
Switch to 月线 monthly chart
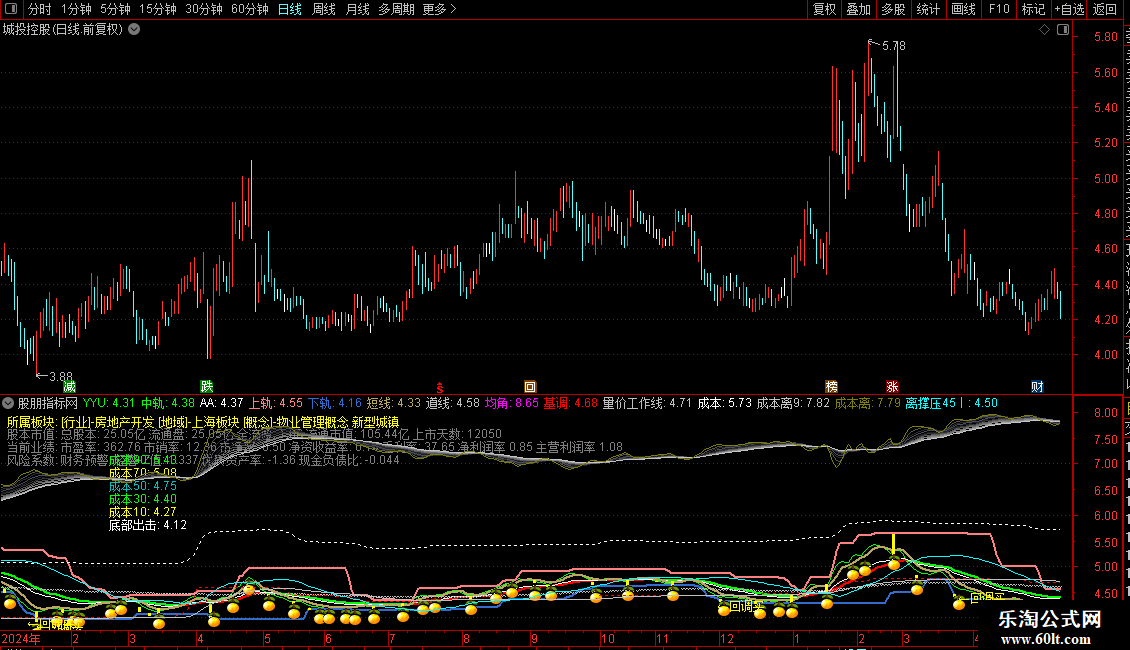point(357,9)
